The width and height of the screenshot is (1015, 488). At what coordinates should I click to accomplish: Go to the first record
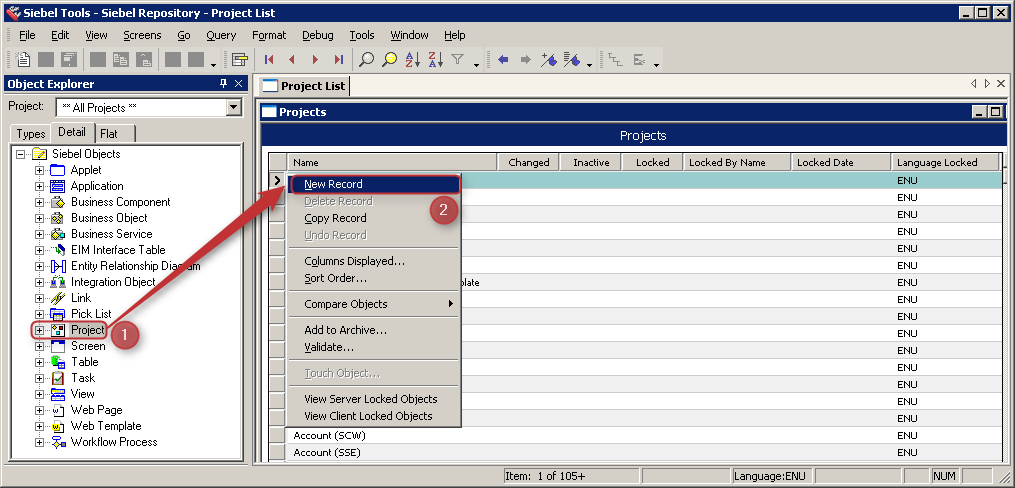click(269, 60)
